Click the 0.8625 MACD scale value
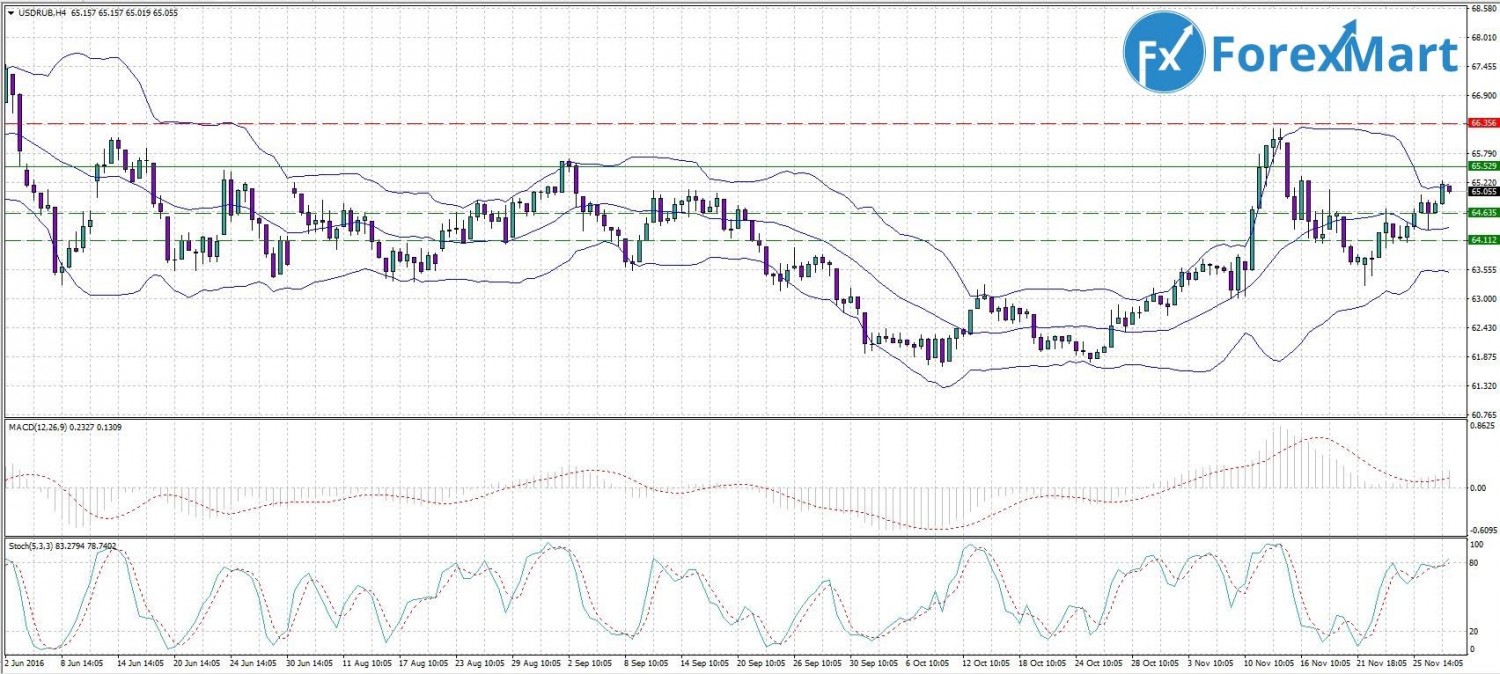 pos(1482,426)
